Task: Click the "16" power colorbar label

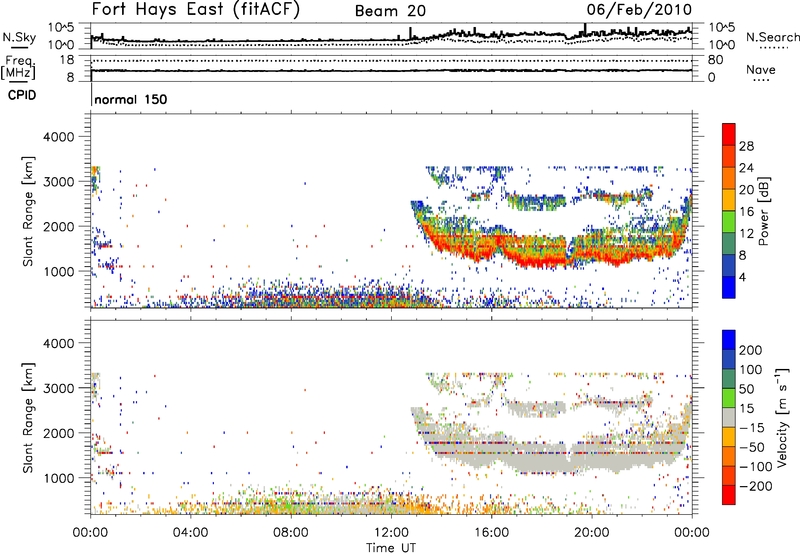Action: (x=746, y=212)
